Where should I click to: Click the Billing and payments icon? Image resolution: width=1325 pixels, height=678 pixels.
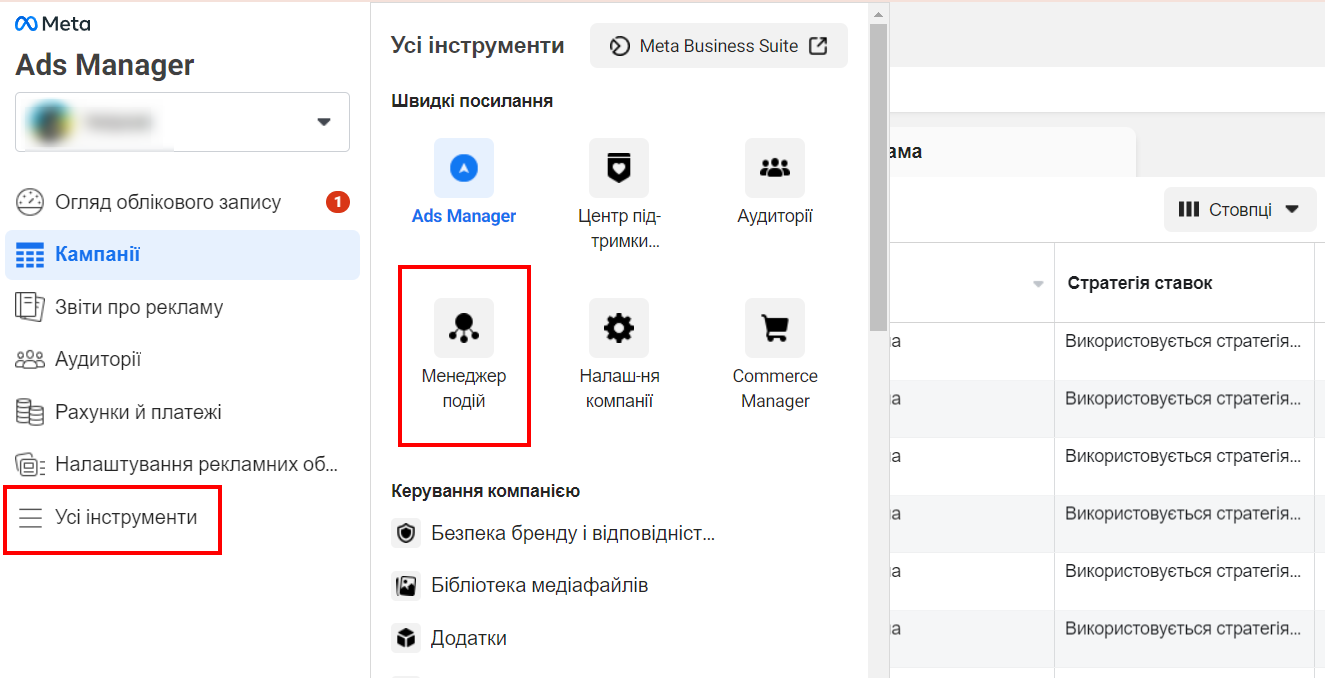click(x=30, y=412)
